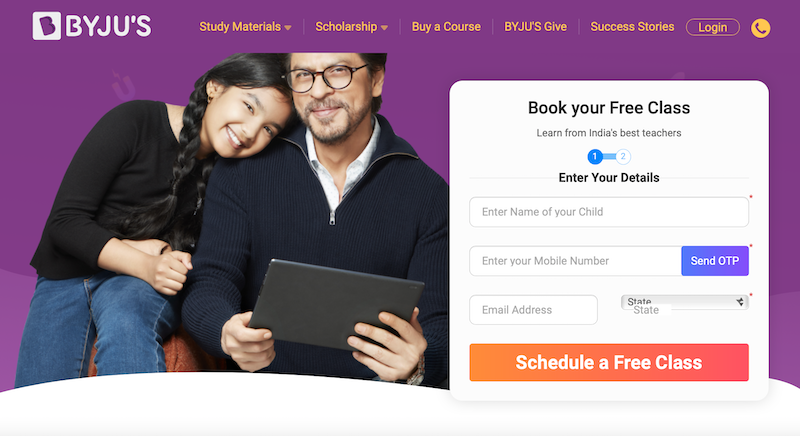Click Schedule a Free Class button

click(609, 362)
